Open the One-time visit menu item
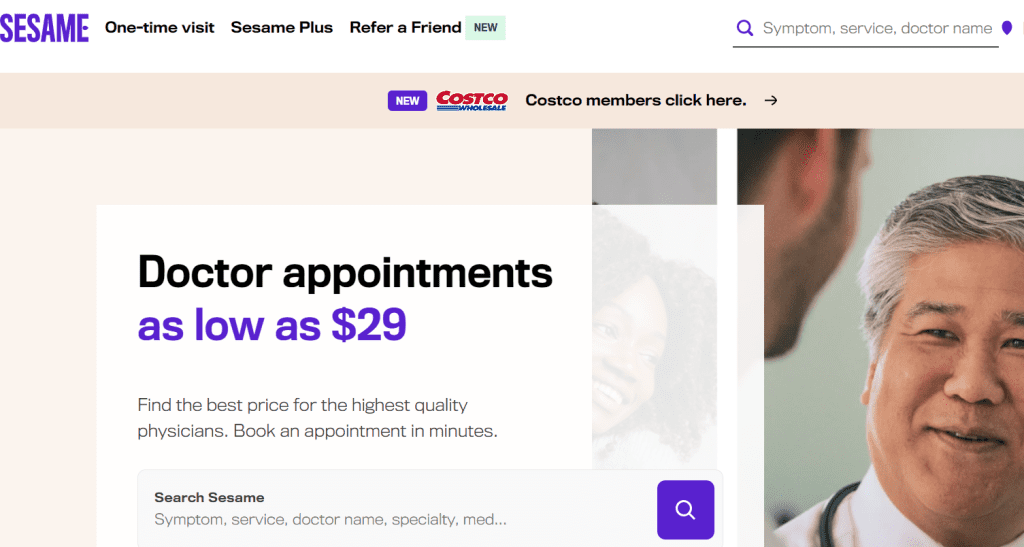The width and height of the screenshot is (1024, 547). coord(160,28)
